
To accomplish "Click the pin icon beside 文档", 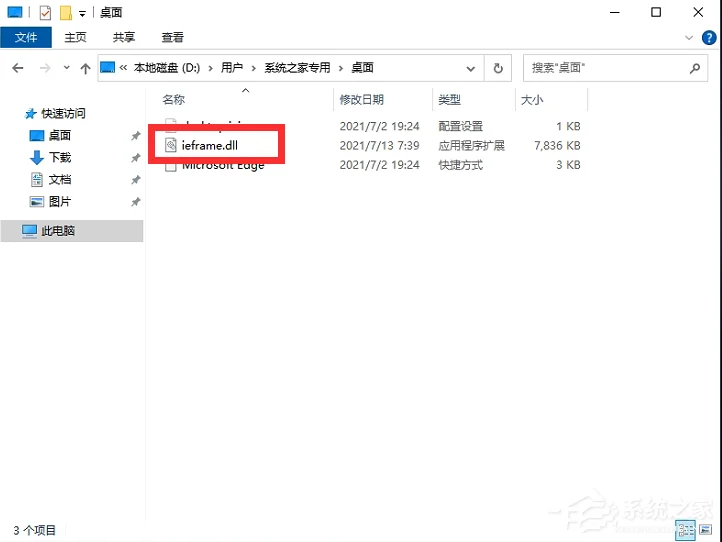I will (135, 180).
